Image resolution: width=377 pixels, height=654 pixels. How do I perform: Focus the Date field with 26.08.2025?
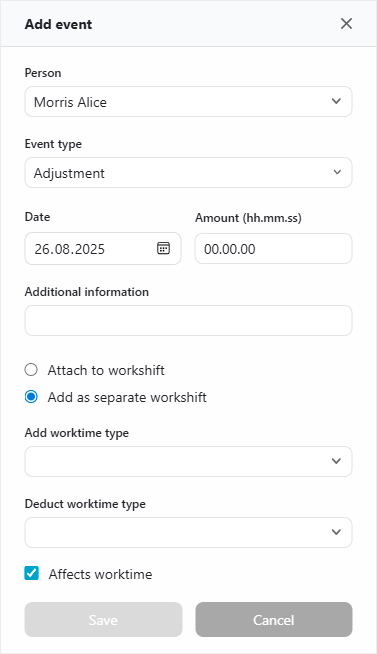pyautogui.click(x=103, y=249)
